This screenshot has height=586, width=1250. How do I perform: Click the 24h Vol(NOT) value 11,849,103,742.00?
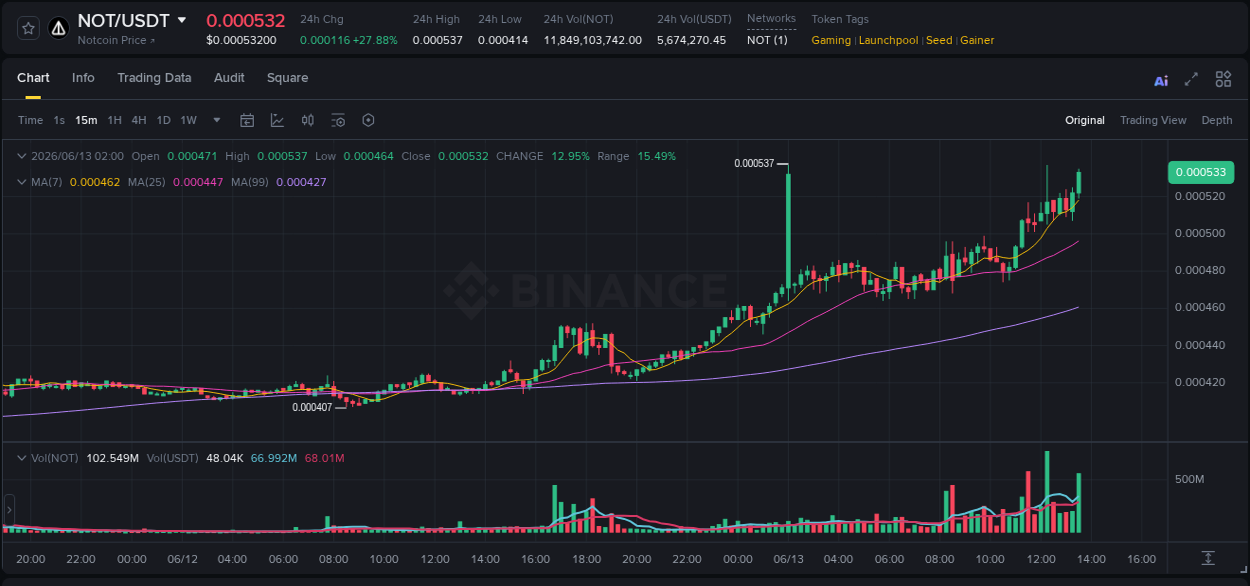593,40
